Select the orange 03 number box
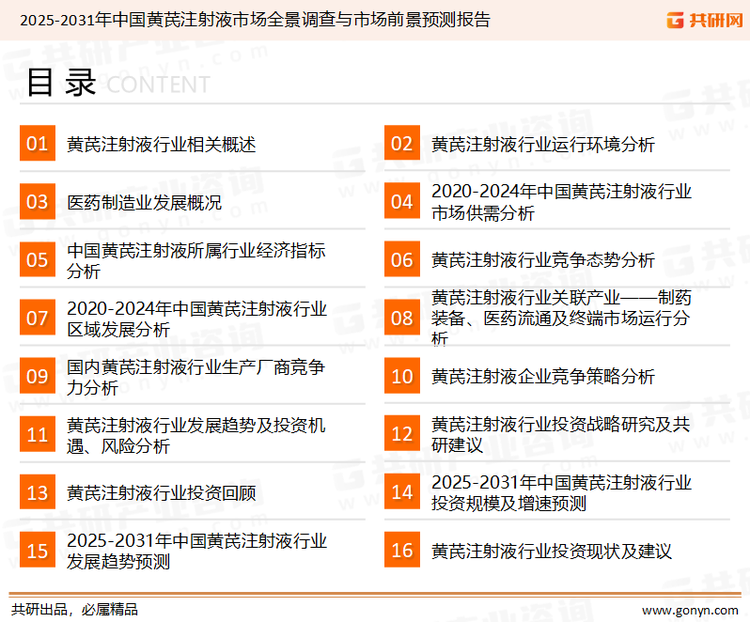Viewport: 750px width, 622px height. pos(37,201)
